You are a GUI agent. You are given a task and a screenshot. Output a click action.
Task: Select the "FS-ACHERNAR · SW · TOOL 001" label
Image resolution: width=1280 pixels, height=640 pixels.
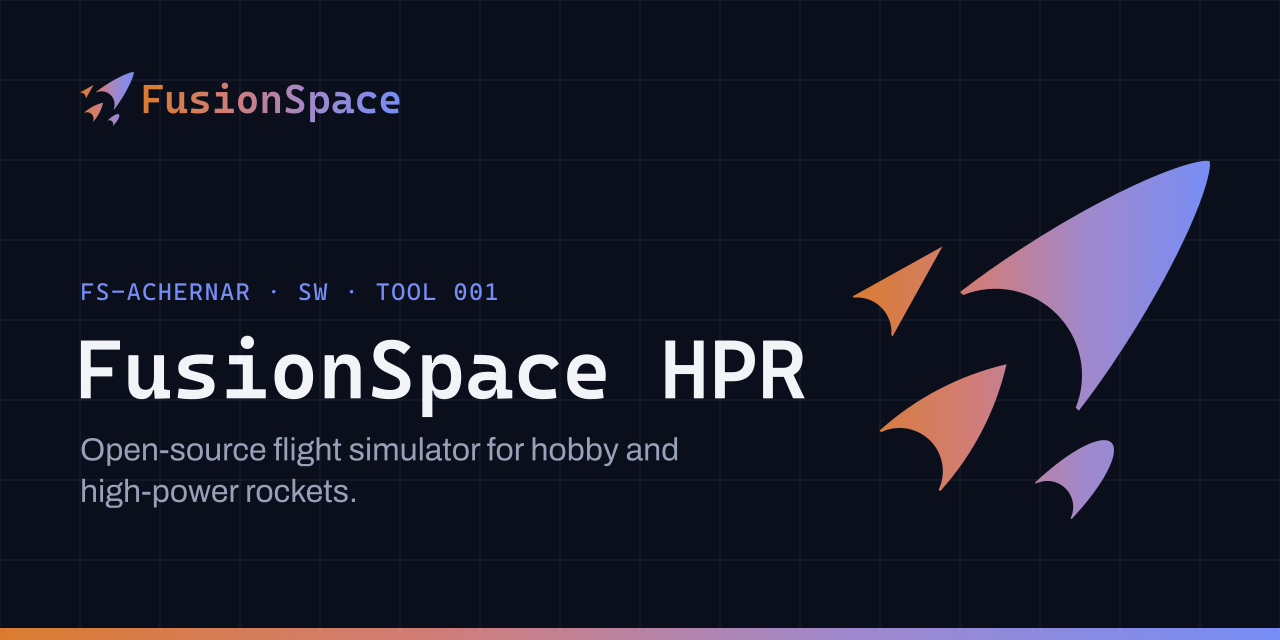click(x=289, y=292)
